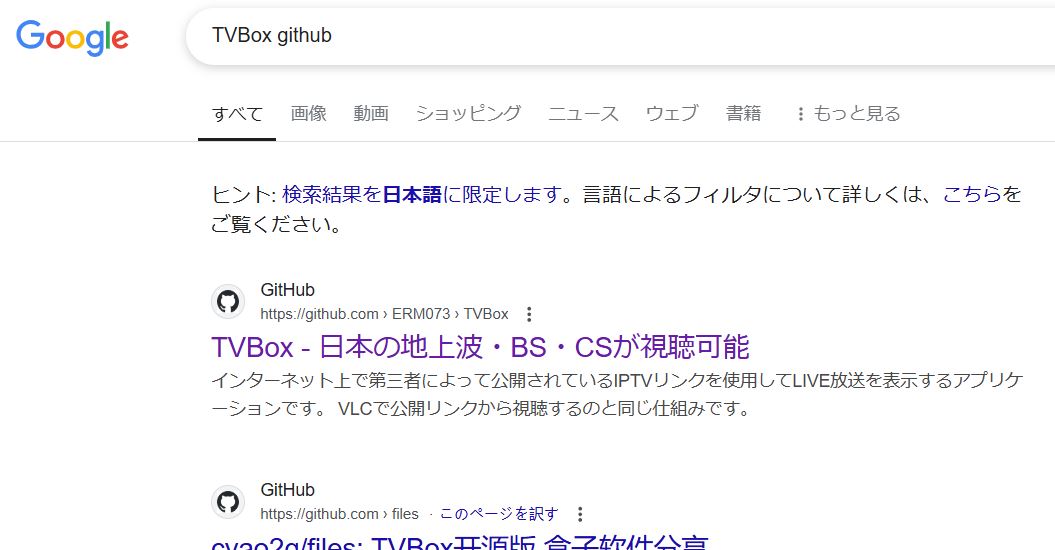Viewport: 1055px width, 550px height.
Task: Click GitHub favicon of the ERM073 TVBox result
Action: coord(228,302)
